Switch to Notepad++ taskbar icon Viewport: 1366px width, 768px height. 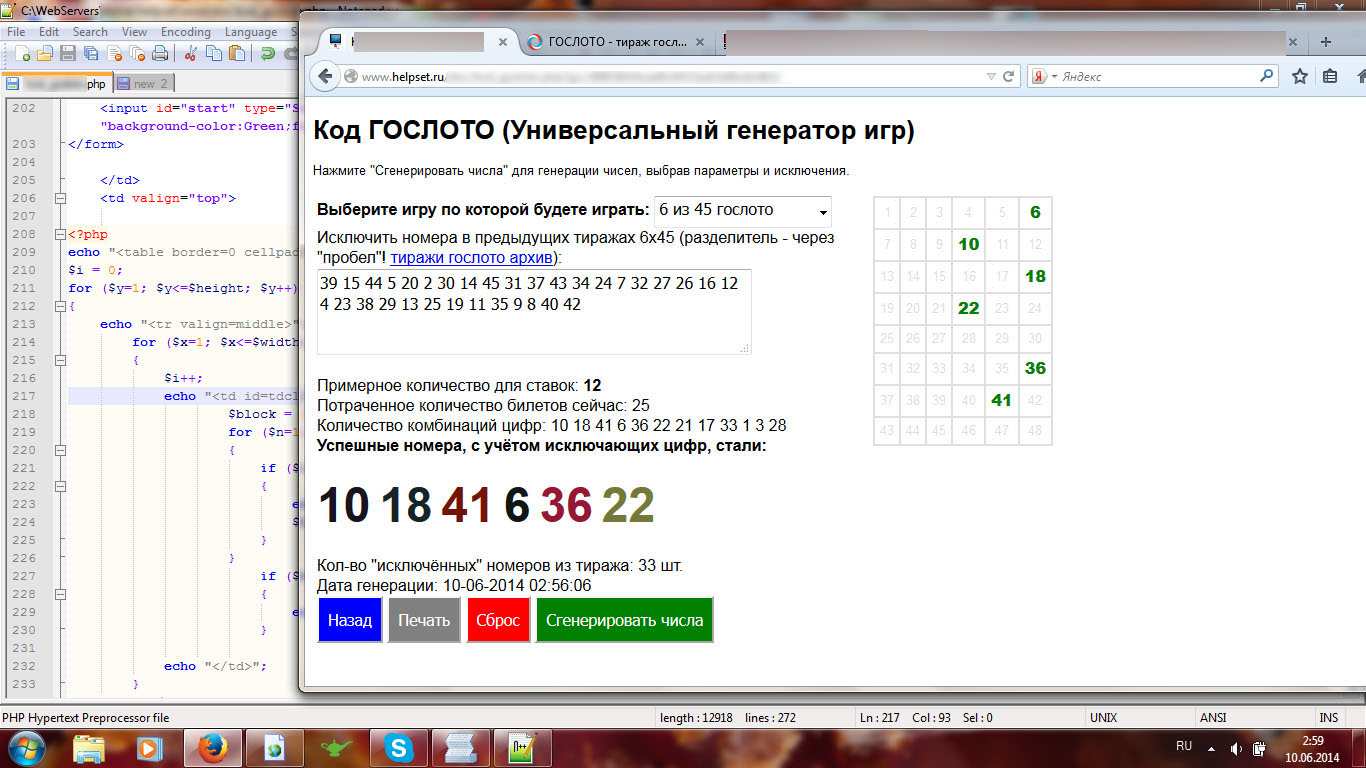pos(523,748)
